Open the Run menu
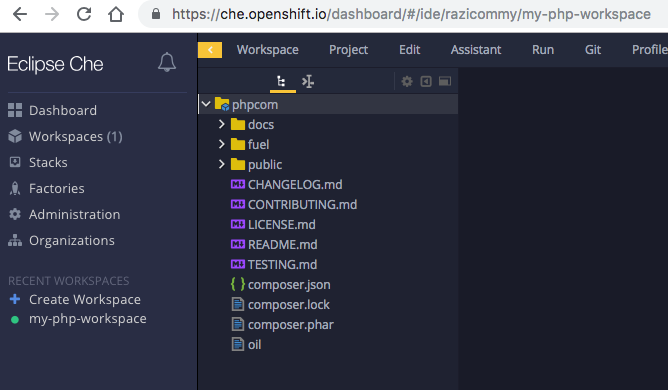This screenshot has width=668, height=390. (x=543, y=50)
